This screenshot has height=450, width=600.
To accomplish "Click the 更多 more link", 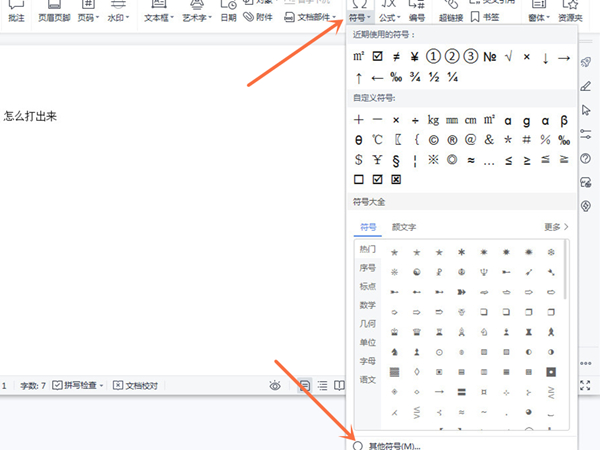I will [555, 227].
